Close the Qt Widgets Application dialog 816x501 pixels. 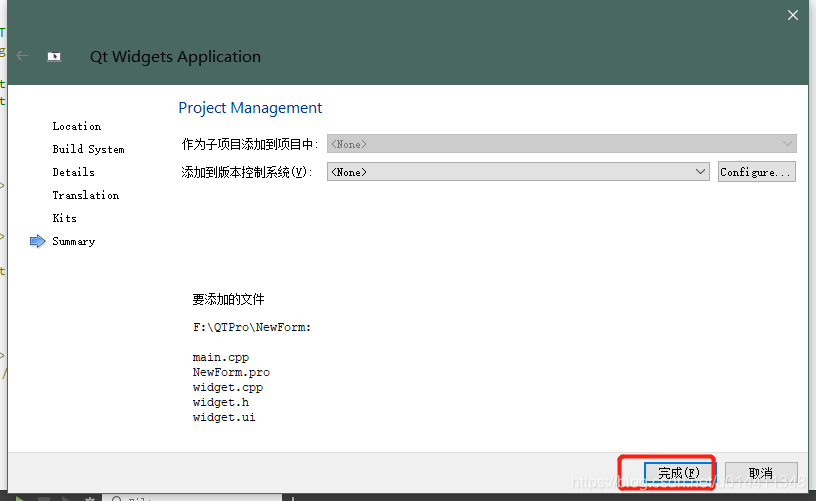pos(793,15)
